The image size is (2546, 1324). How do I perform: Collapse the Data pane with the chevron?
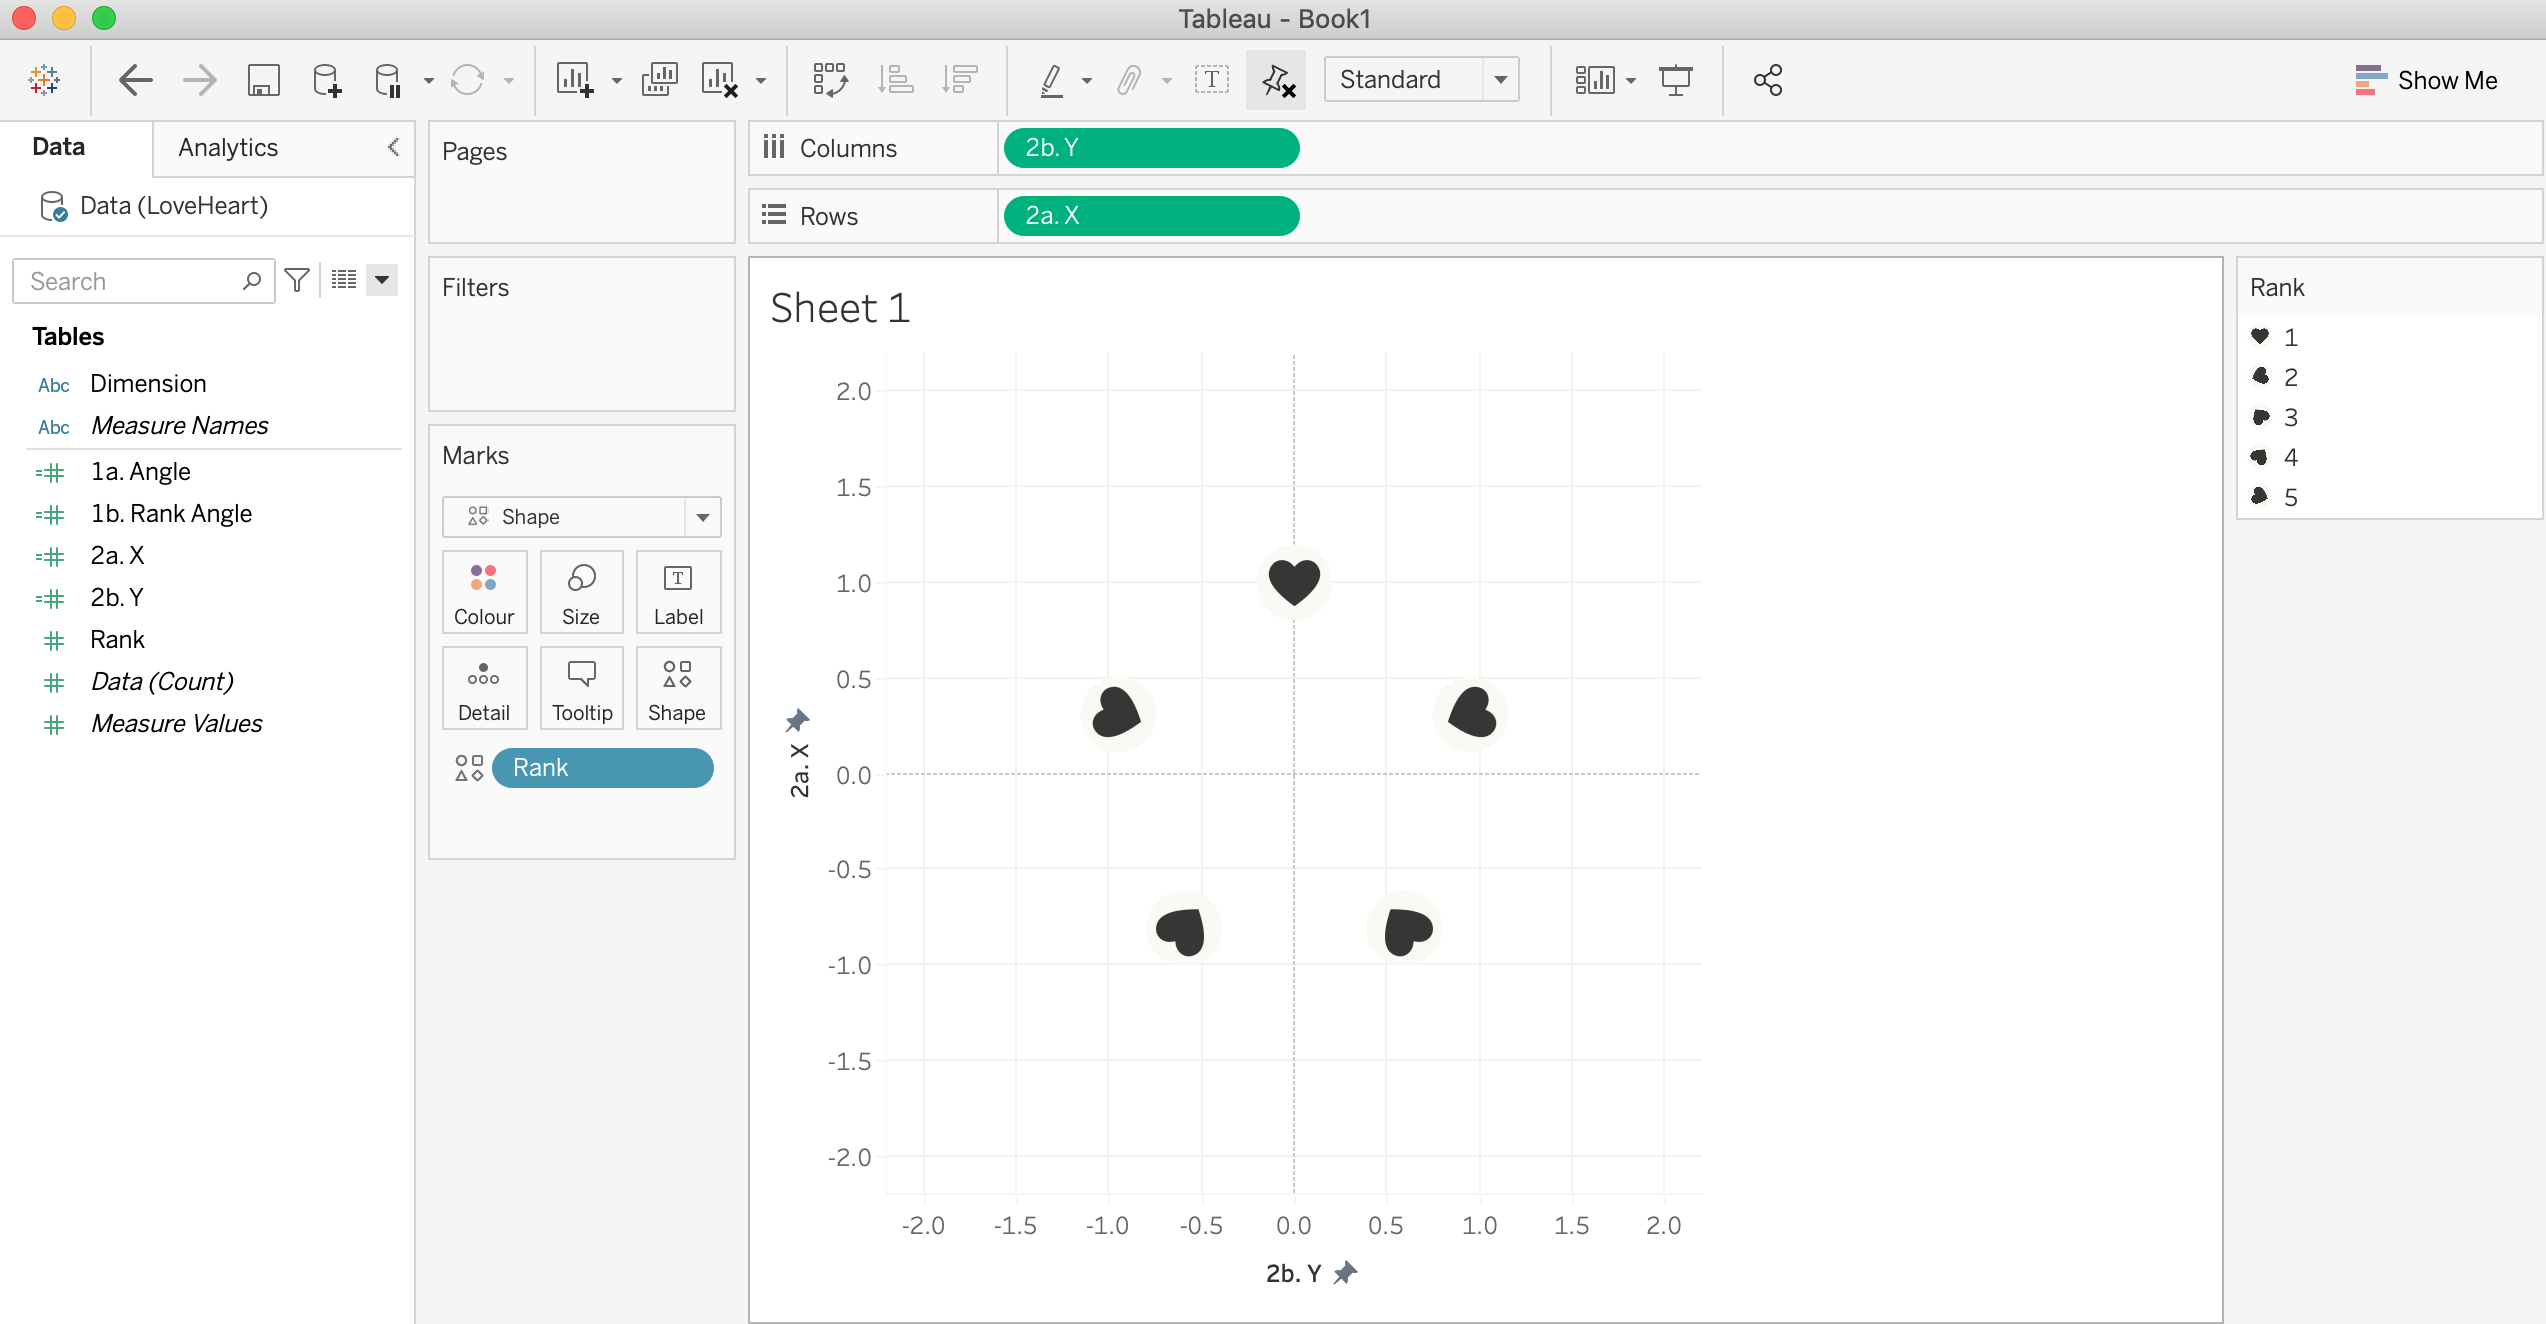[393, 147]
